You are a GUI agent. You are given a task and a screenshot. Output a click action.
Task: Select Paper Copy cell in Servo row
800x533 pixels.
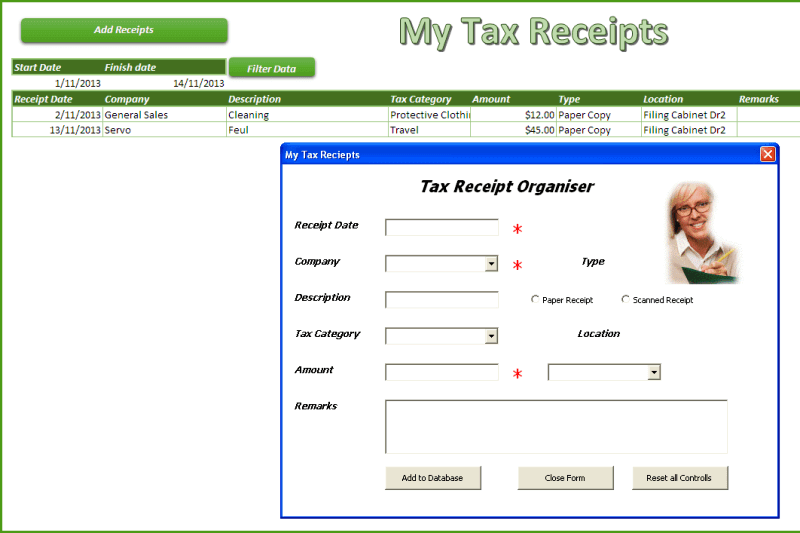(x=599, y=130)
